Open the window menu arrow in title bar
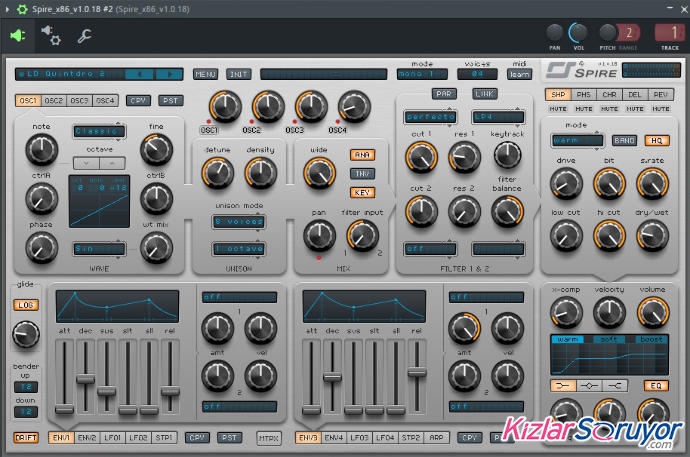 pos(7,9)
